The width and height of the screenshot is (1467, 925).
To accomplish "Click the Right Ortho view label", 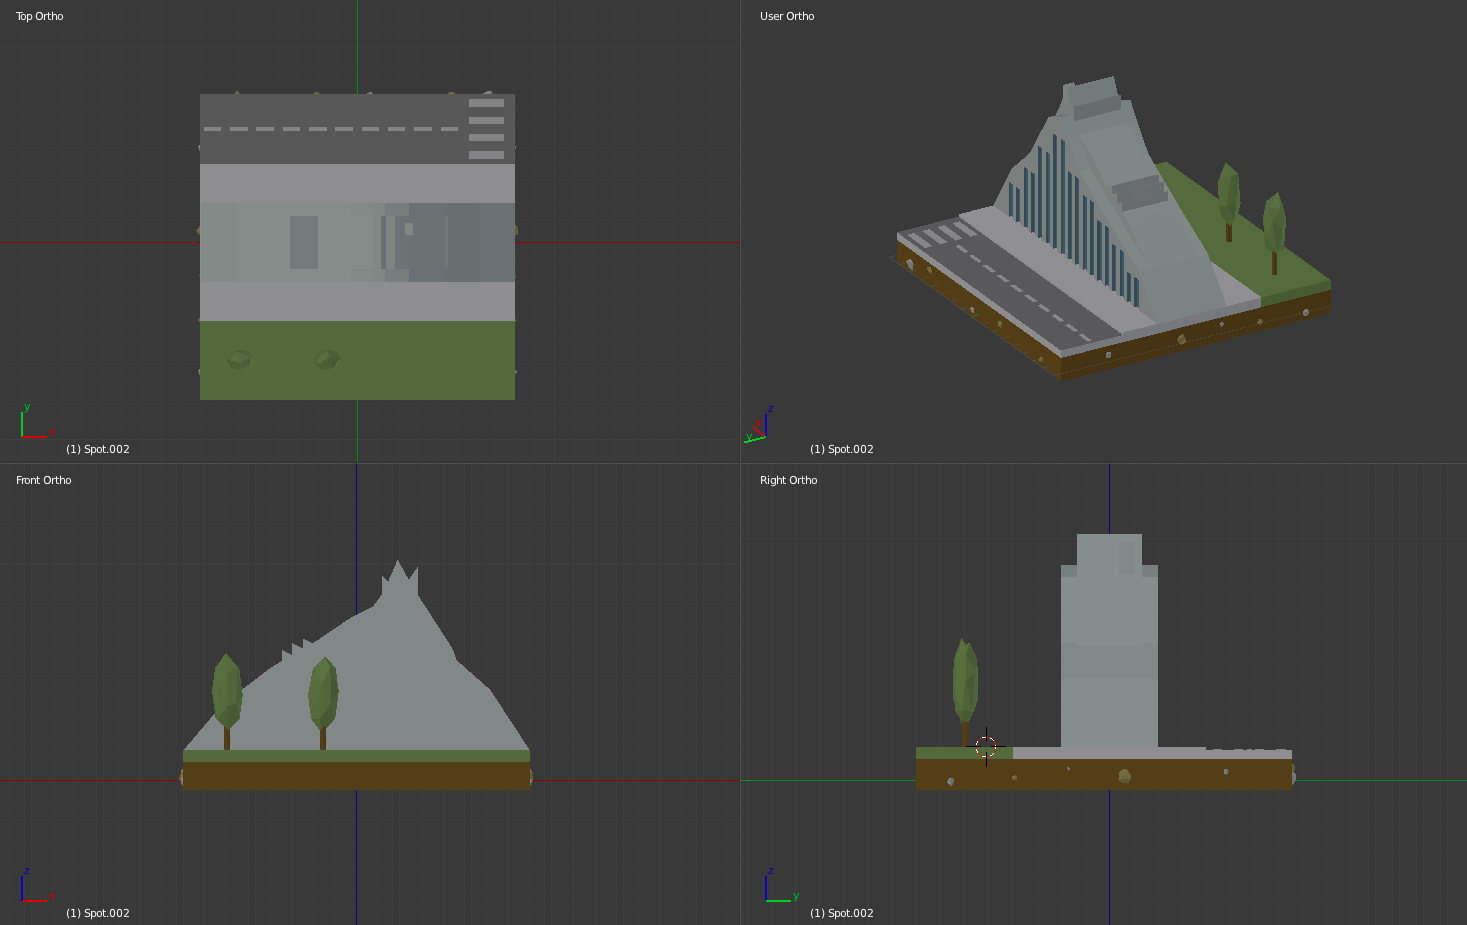I will (788, 480).
